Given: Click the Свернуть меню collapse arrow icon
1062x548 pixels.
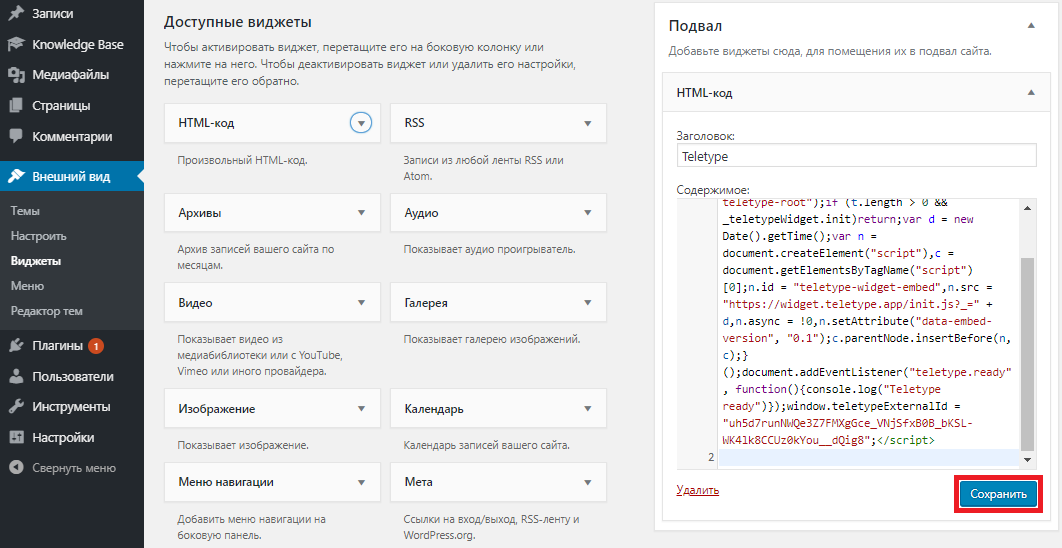Looking at the screenshot, I should [x=16, y=468].
